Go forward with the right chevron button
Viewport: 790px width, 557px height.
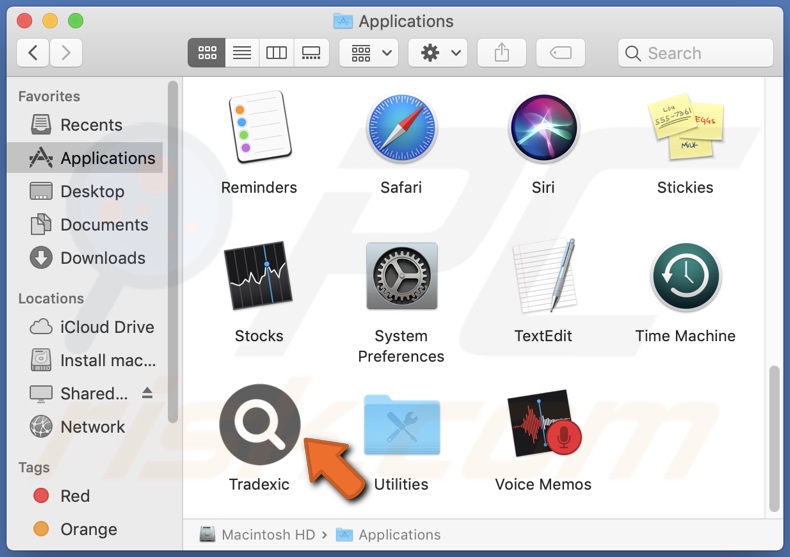point(65,52)
